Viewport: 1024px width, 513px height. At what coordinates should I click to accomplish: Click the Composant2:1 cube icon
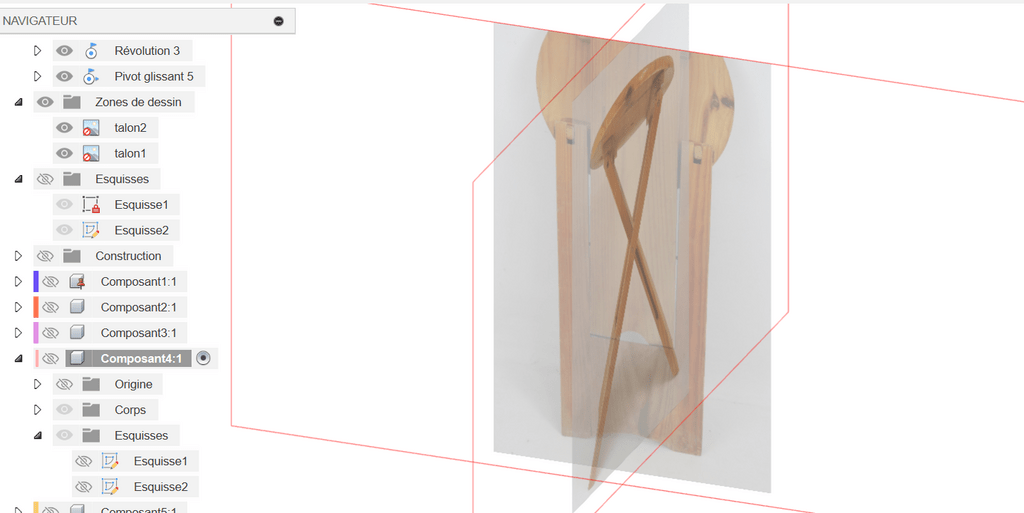(x=77, y=307)
